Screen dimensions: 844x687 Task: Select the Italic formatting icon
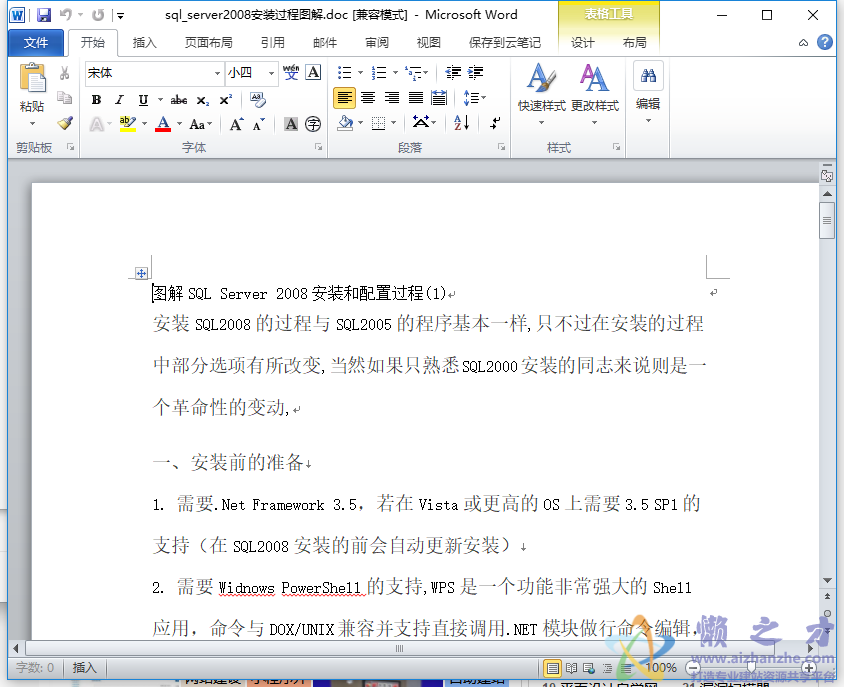[x=119, y=99]
